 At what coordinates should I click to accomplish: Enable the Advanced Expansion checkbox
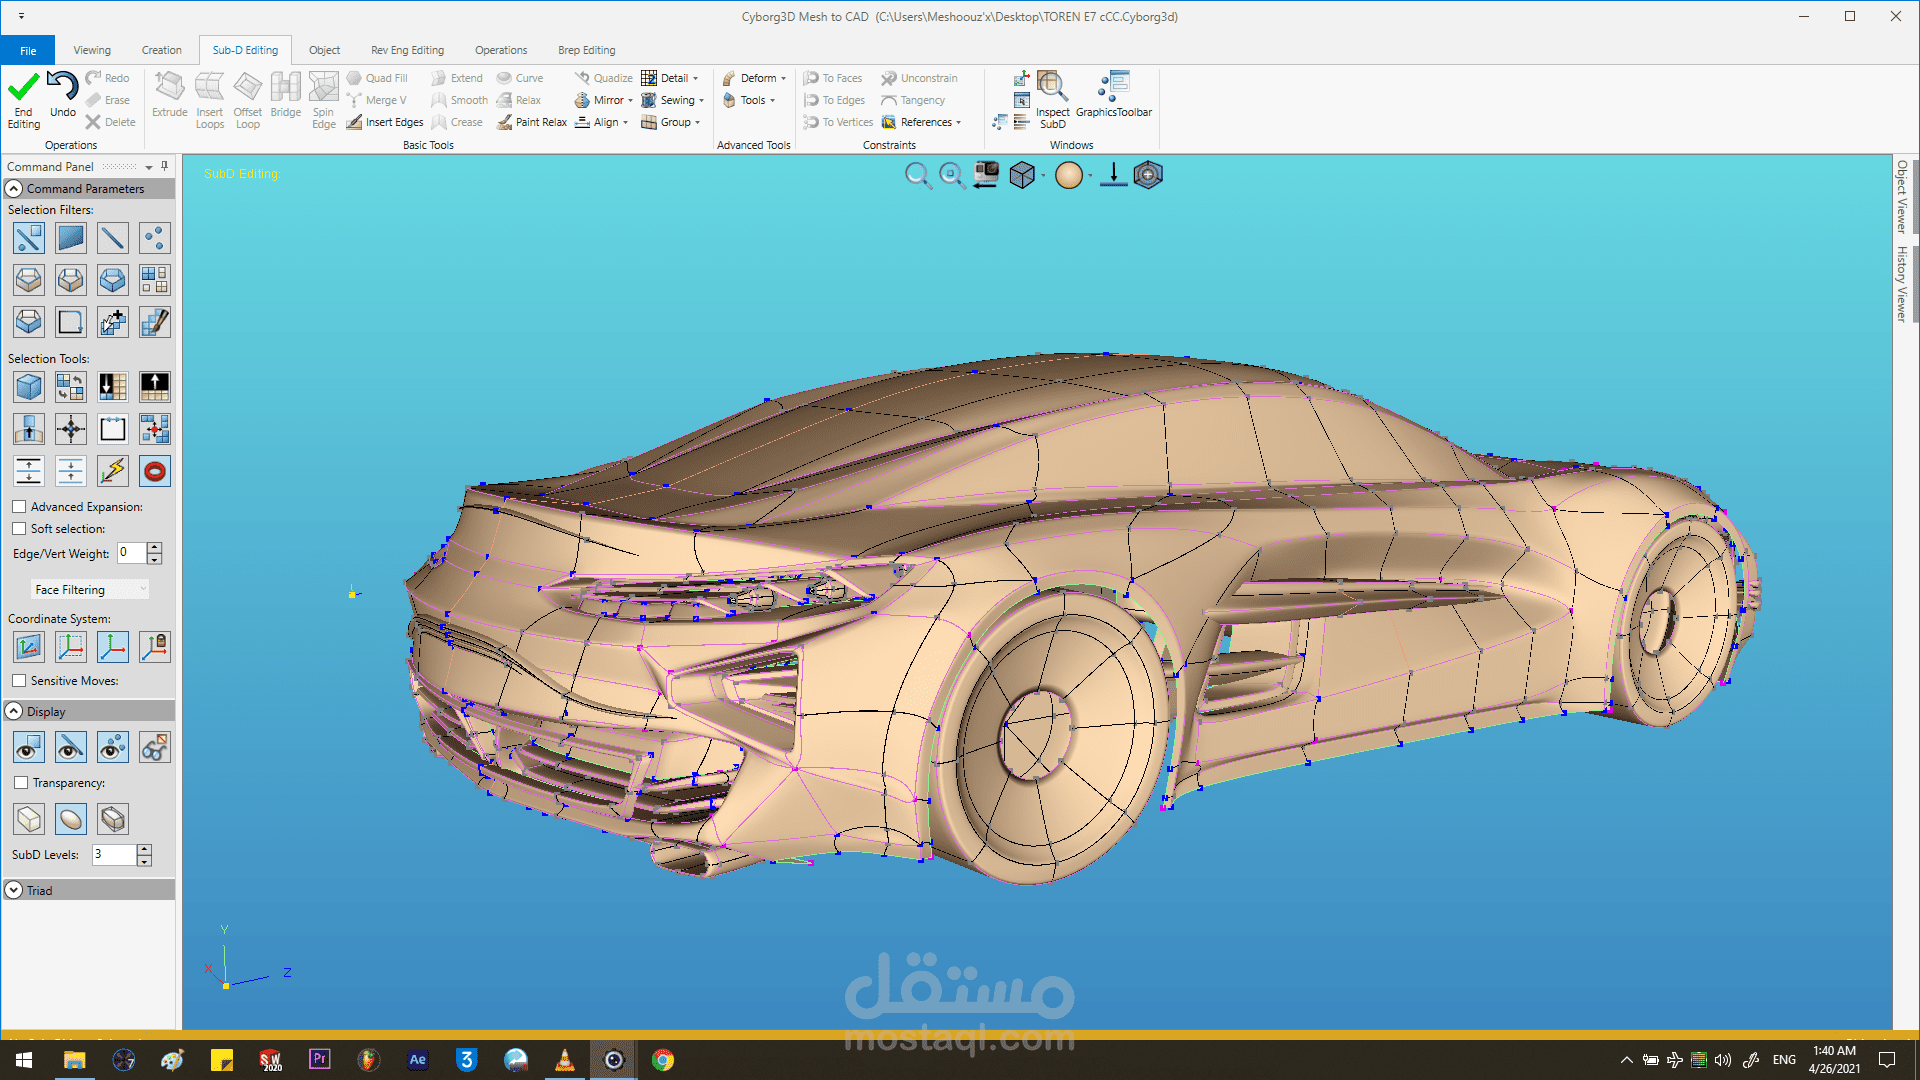(19, 507)
